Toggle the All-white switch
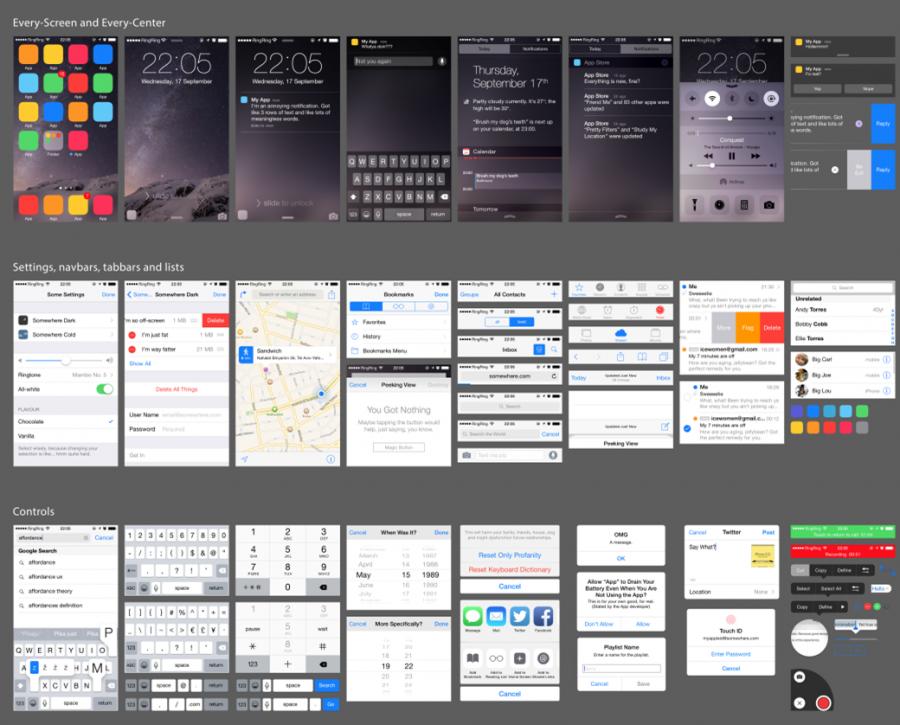This screenshot has width=900, height=725. (103, 389)
